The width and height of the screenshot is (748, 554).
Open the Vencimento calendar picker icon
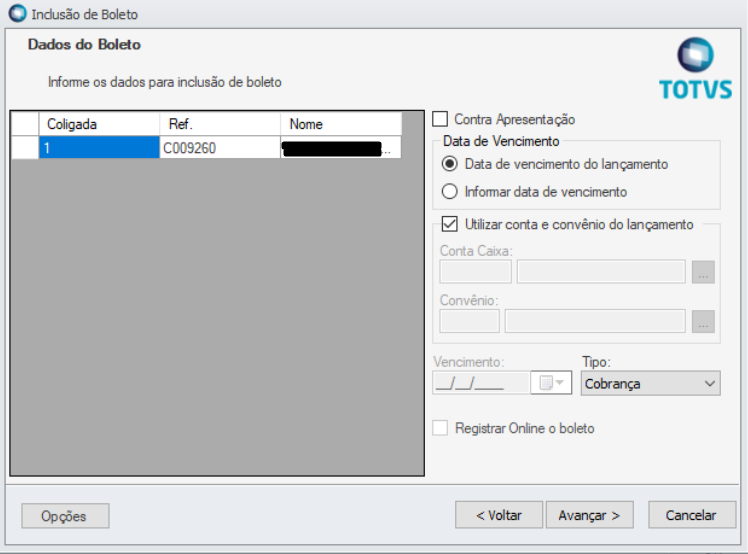(552, 383)
